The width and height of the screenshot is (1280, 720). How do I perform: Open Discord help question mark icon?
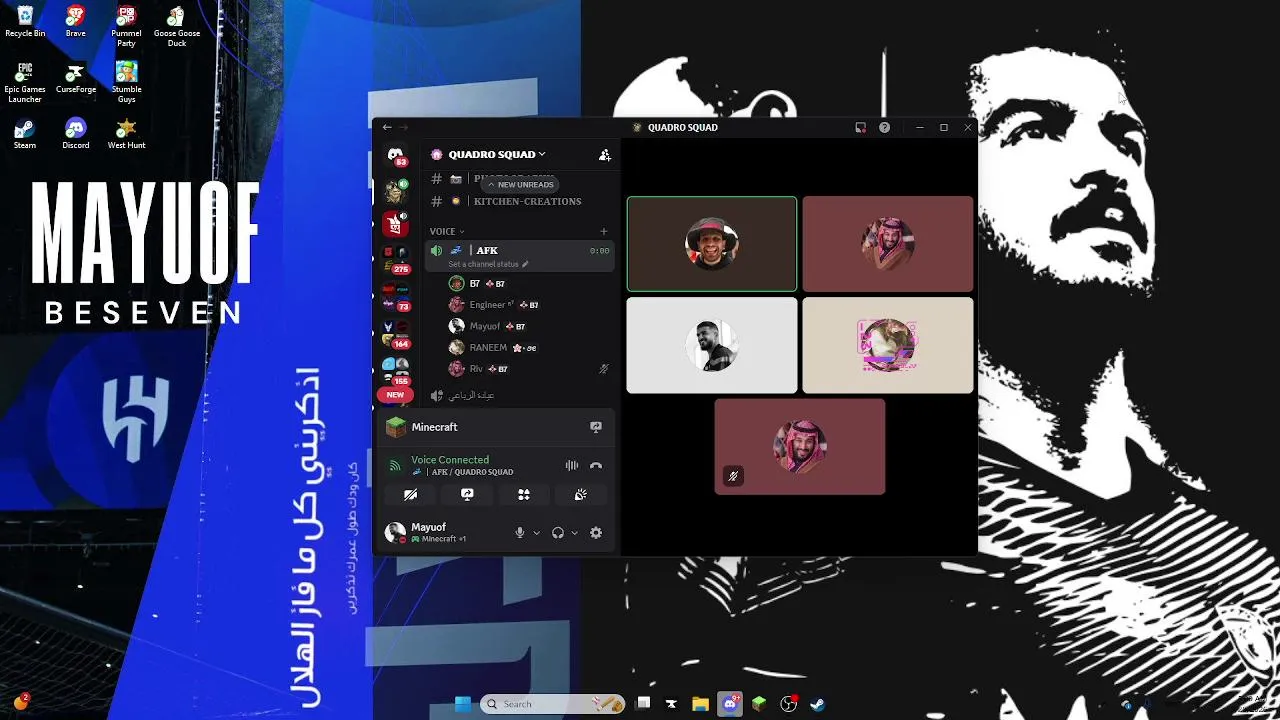[x=884, y=127]
